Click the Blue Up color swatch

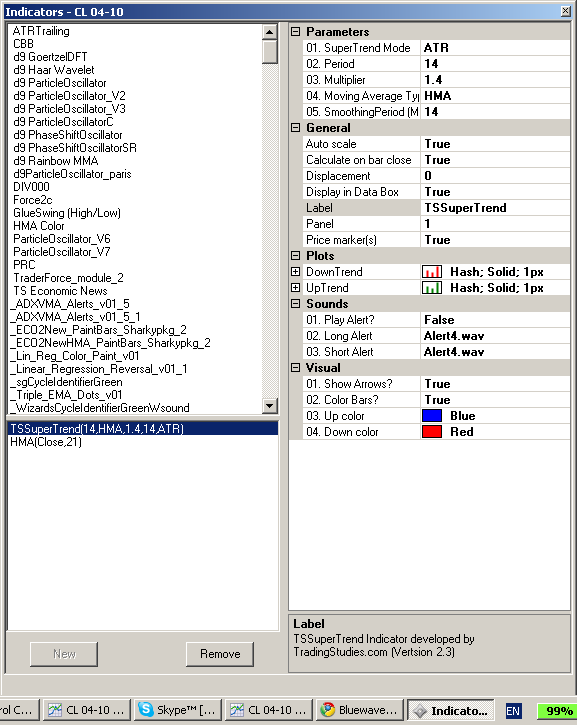(432, 416)
